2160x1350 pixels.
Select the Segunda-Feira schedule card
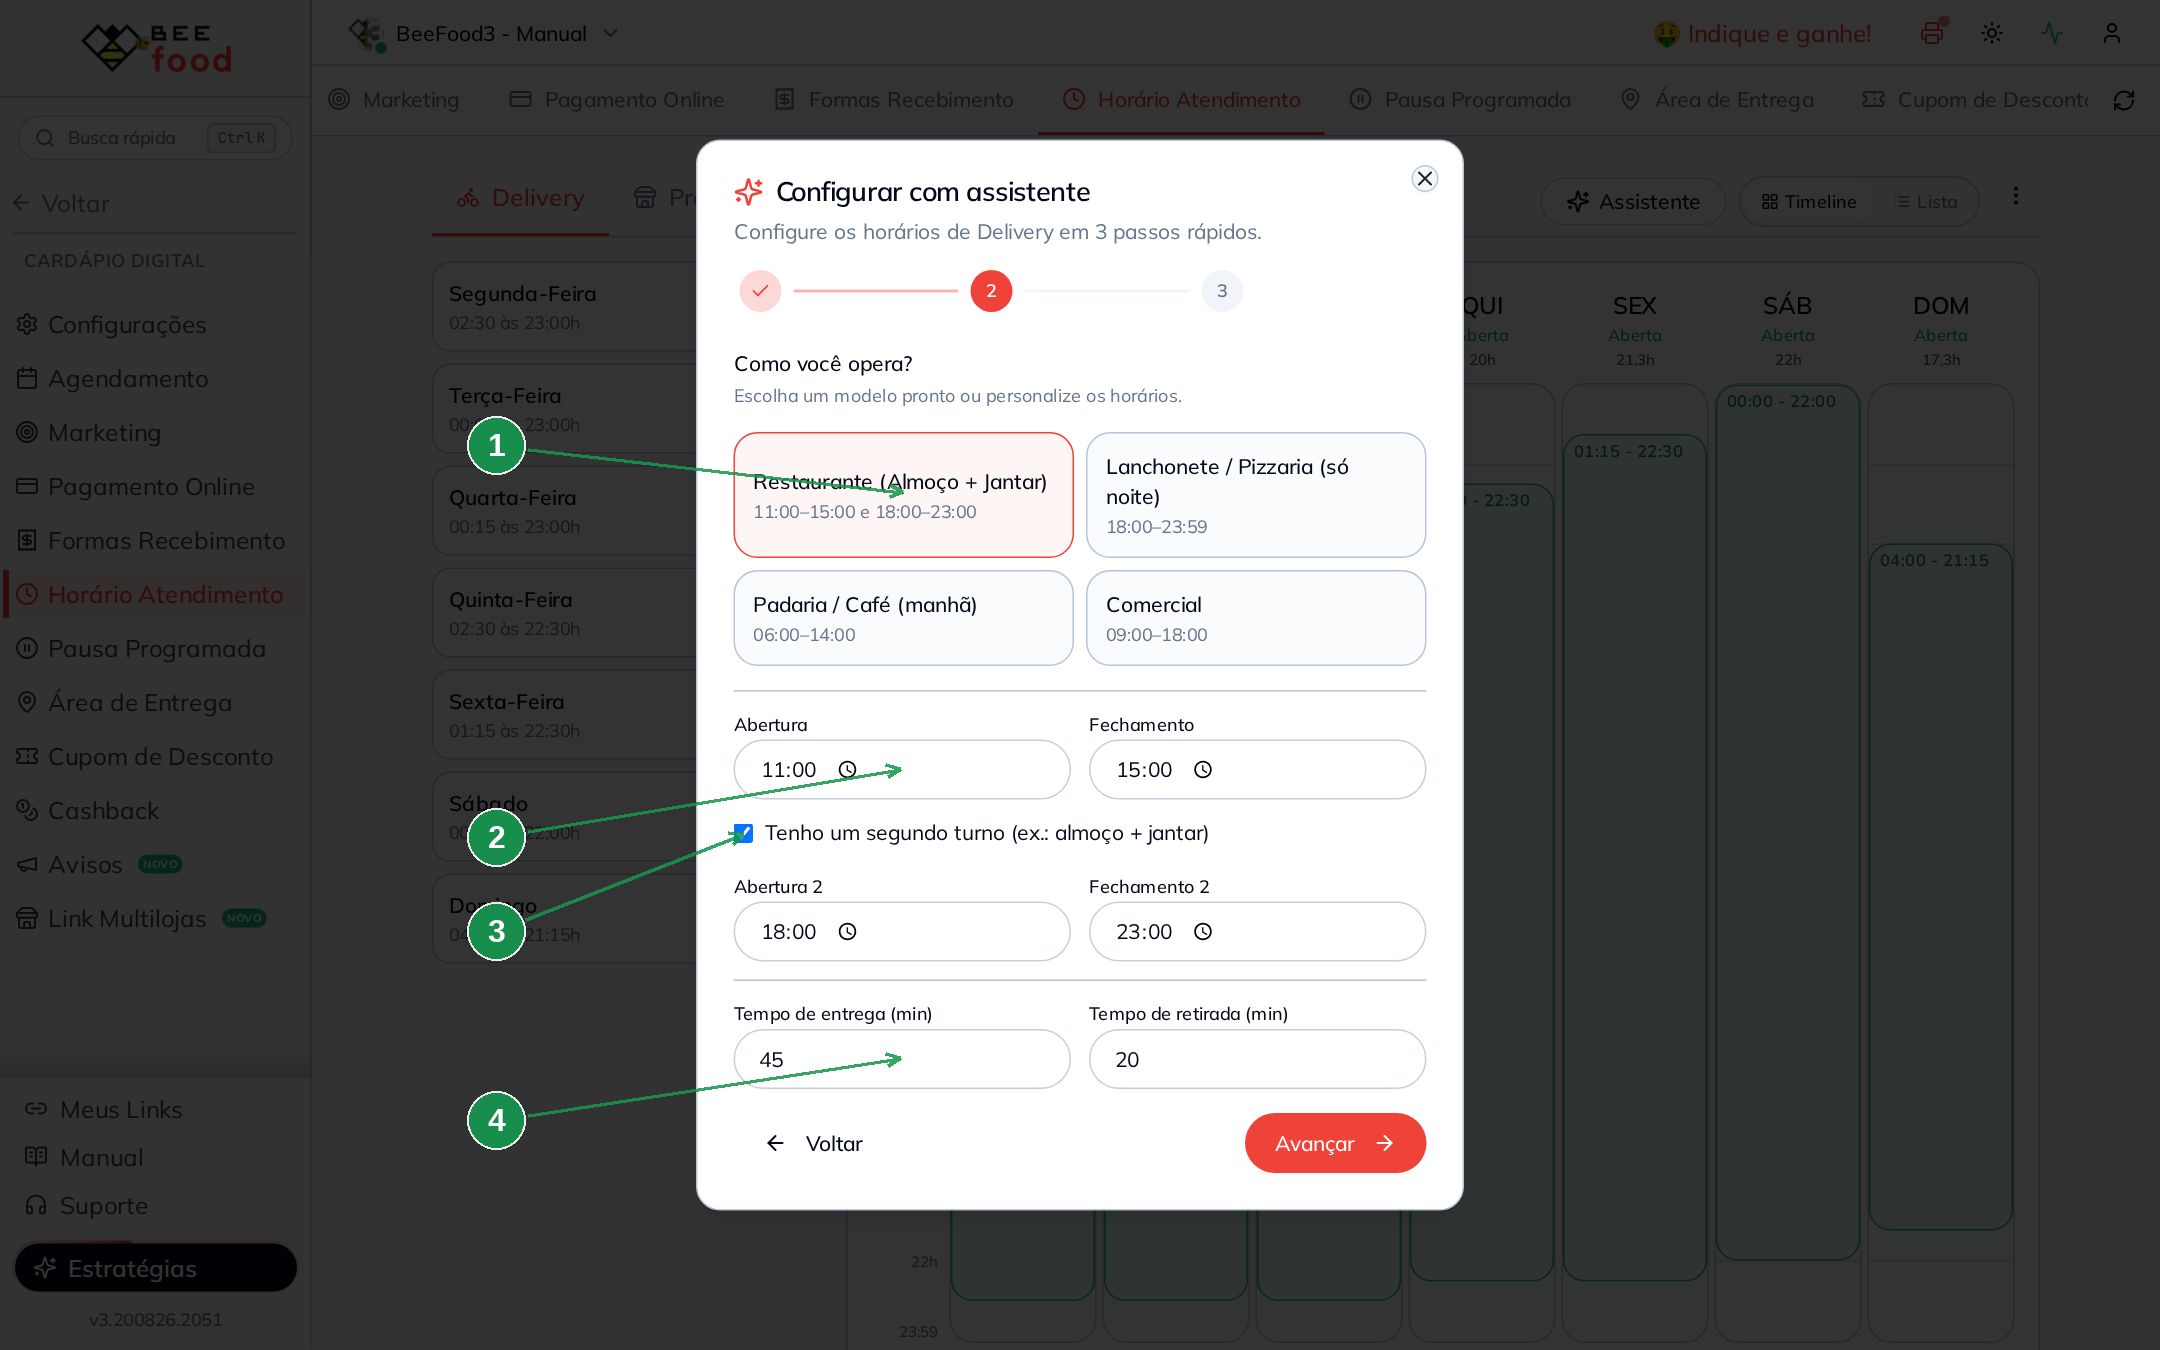[x=566, y=307]
